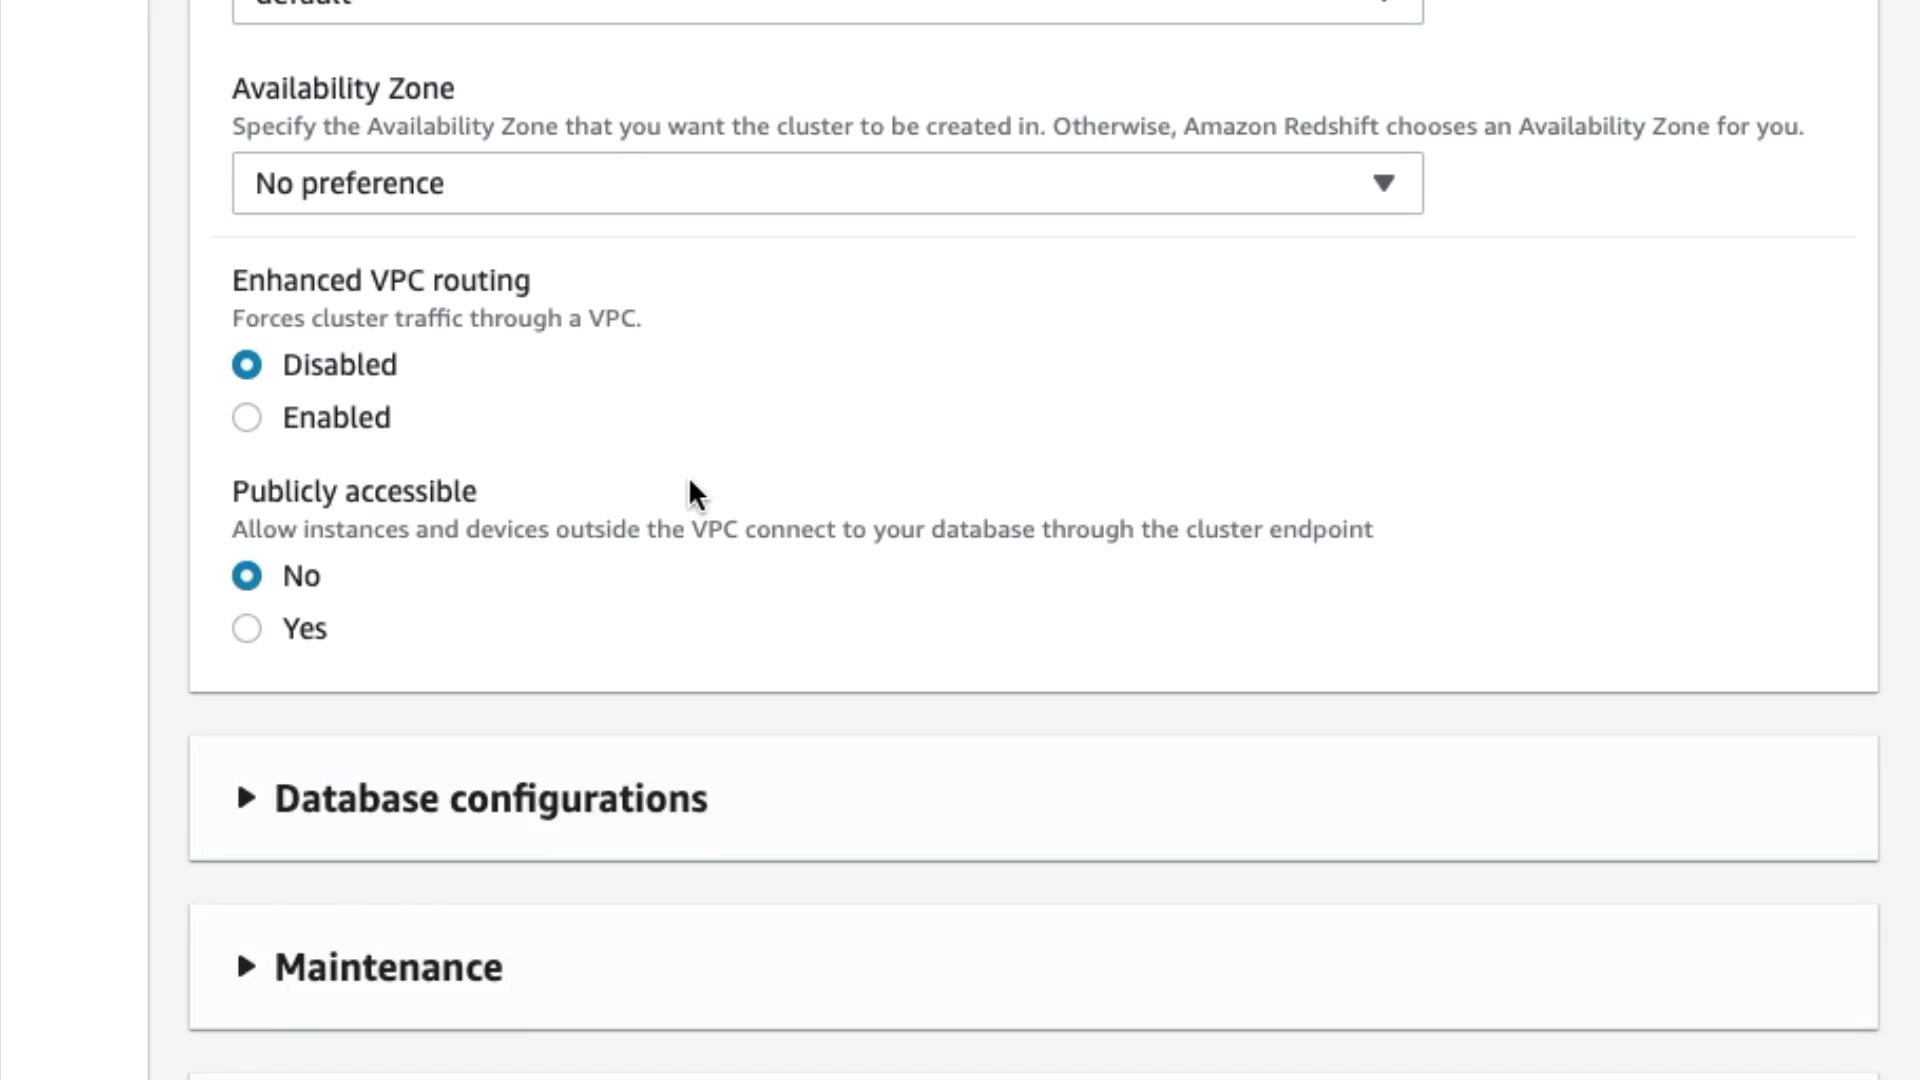Viewport: 1920px width, 1080px height.
Task: Choose the No radio under Publicly accessible
Action: pos(247,576)
